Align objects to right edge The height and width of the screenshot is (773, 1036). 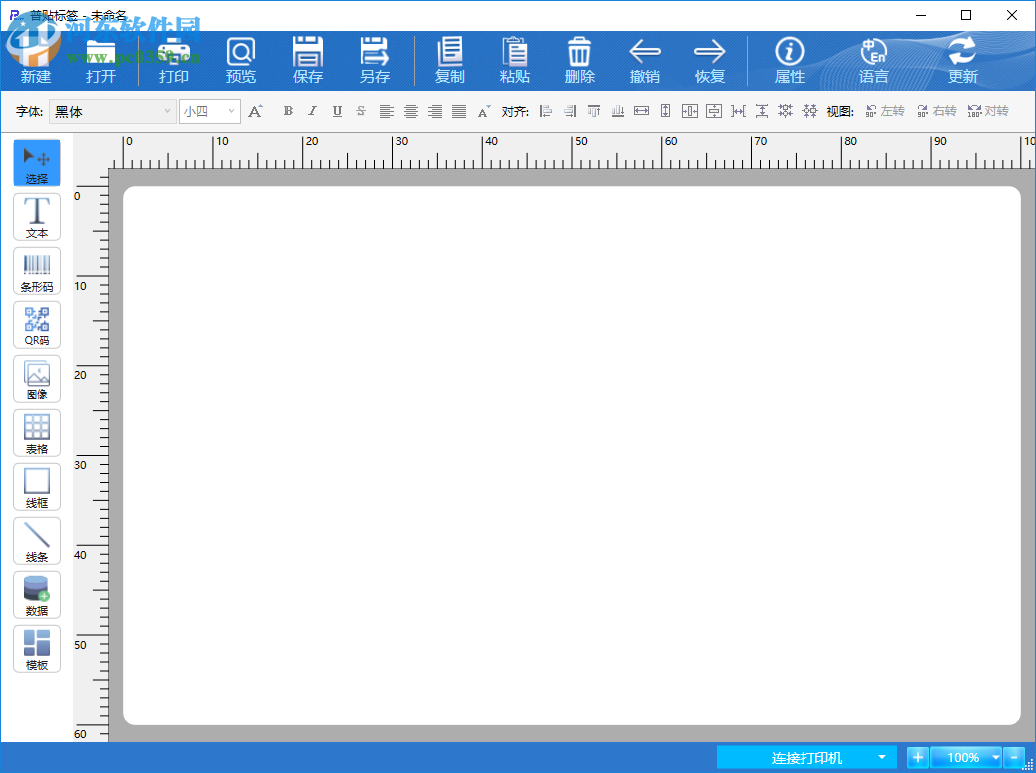(570, 111)
